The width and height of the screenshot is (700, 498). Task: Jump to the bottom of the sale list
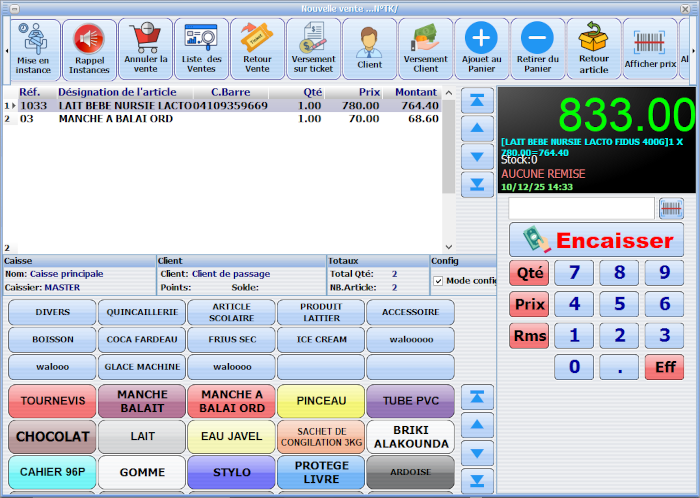point(476,183)
